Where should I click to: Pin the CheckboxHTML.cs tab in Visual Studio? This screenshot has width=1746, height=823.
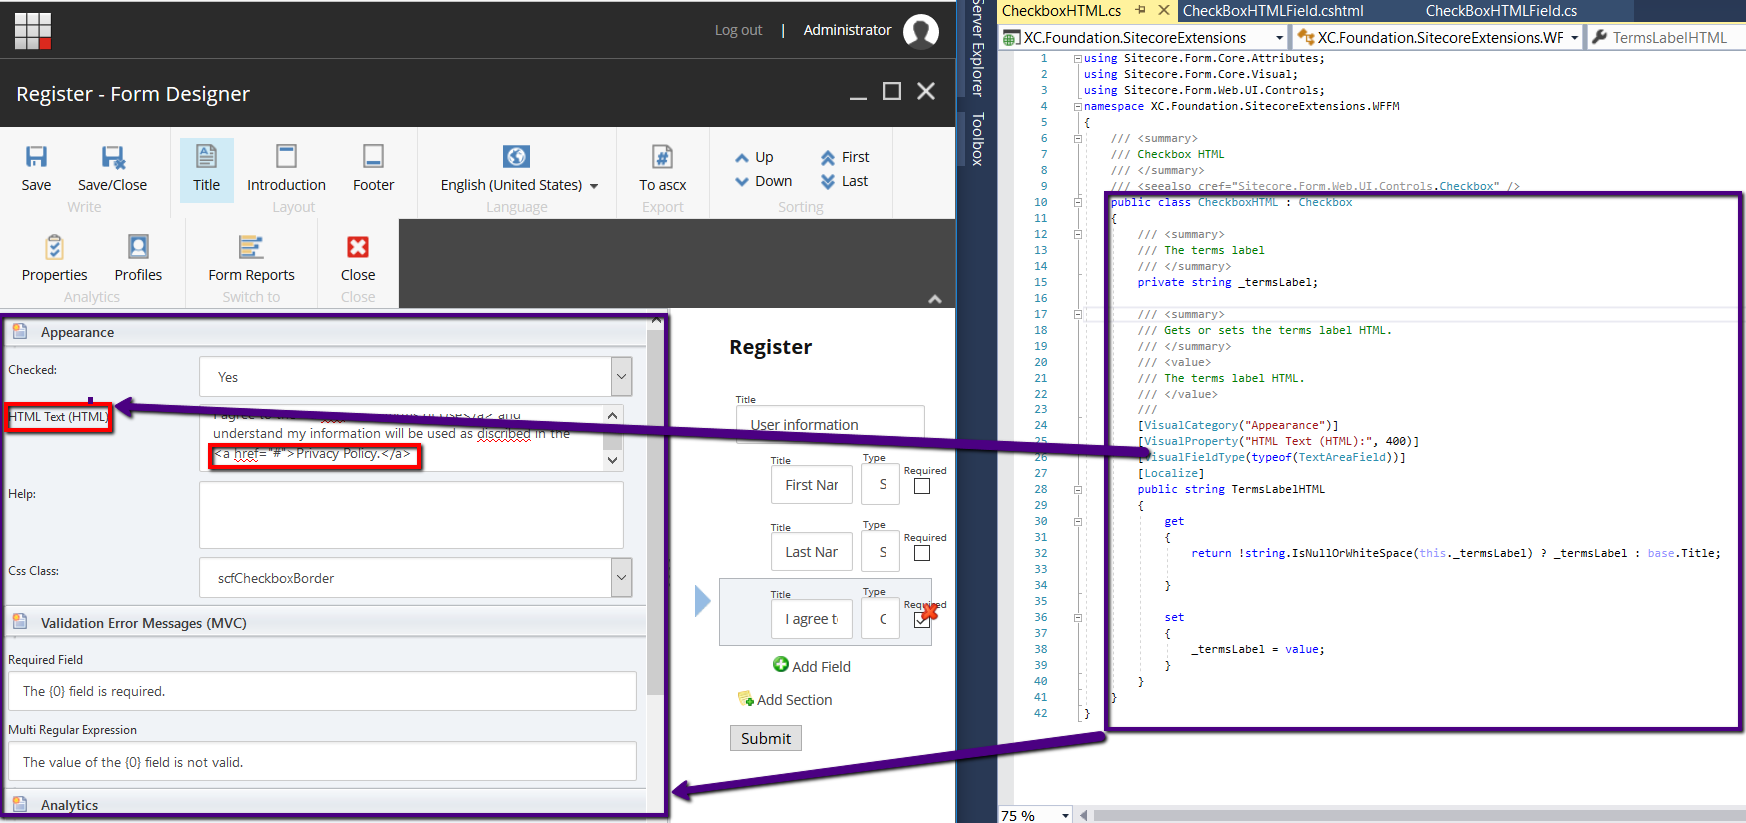1140,10
